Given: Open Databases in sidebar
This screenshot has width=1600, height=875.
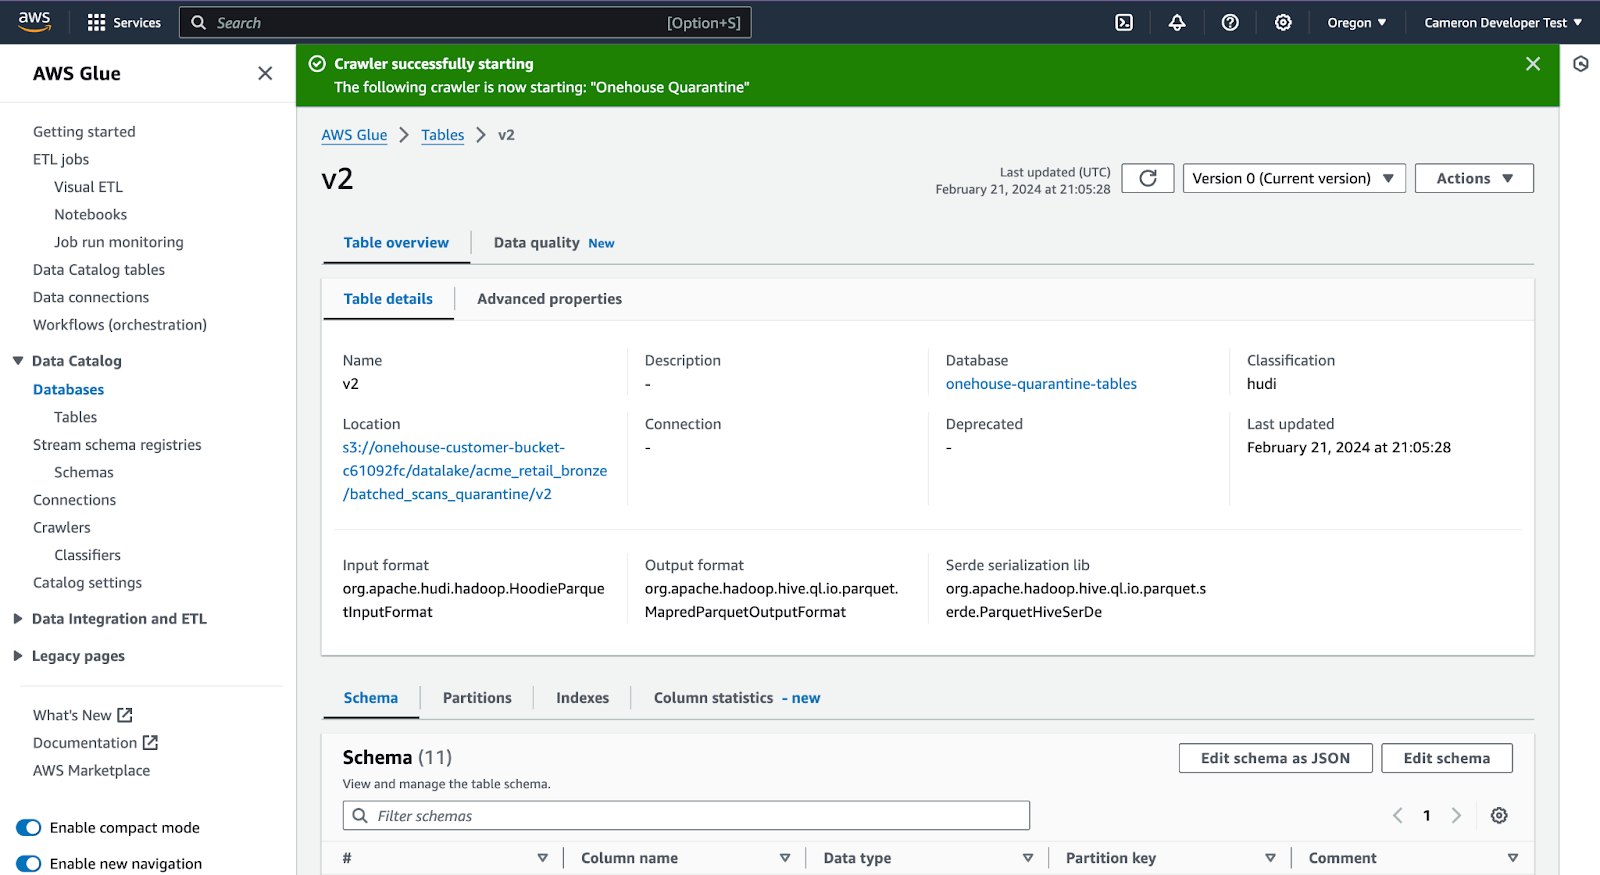Looking at the screenshot, I should tap(68, 389).
